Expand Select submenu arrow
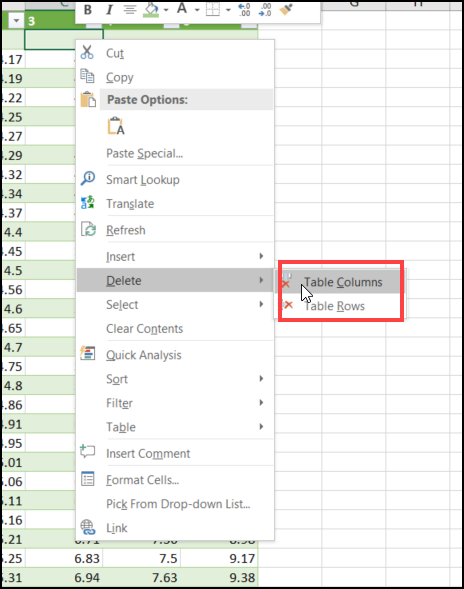Viewport: 464px width, 589px height. click(261, 304)
